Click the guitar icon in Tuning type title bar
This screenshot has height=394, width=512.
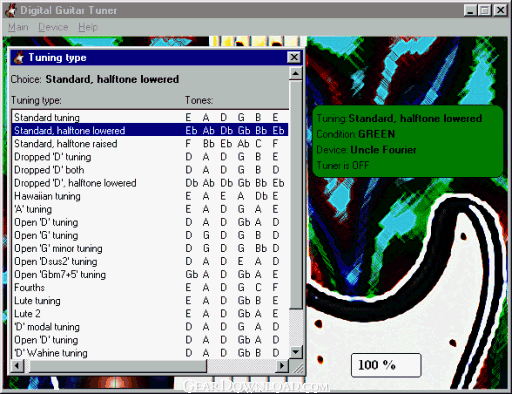tap(18, 58)
